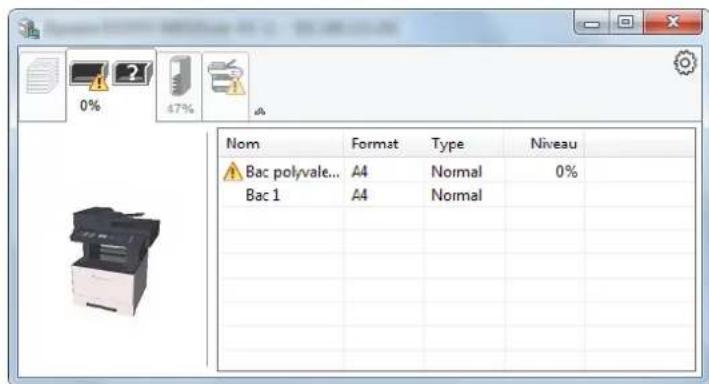The image size is (709, 384).
Task: Open the print job status tab
Action: pyautogui.click(x=42, y=85)
